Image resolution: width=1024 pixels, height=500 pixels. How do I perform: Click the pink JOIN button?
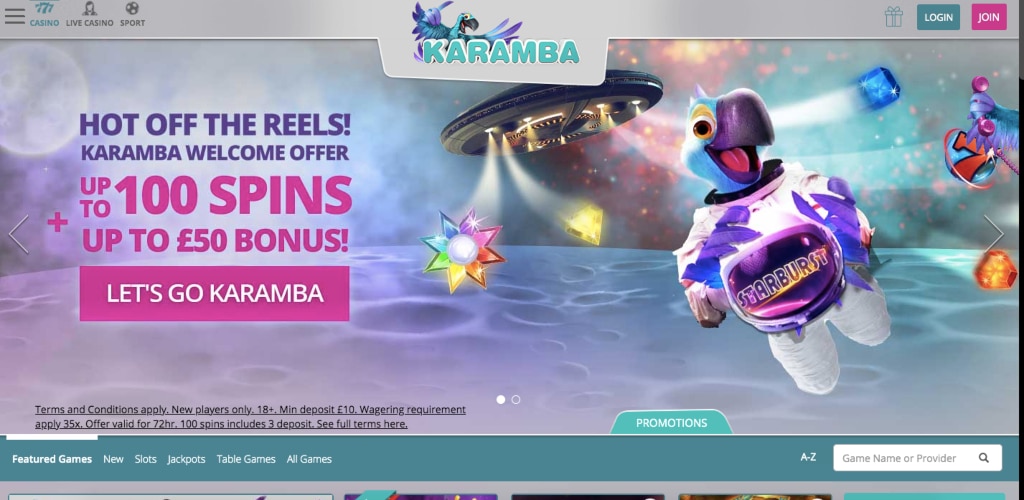tap(989, 17)
